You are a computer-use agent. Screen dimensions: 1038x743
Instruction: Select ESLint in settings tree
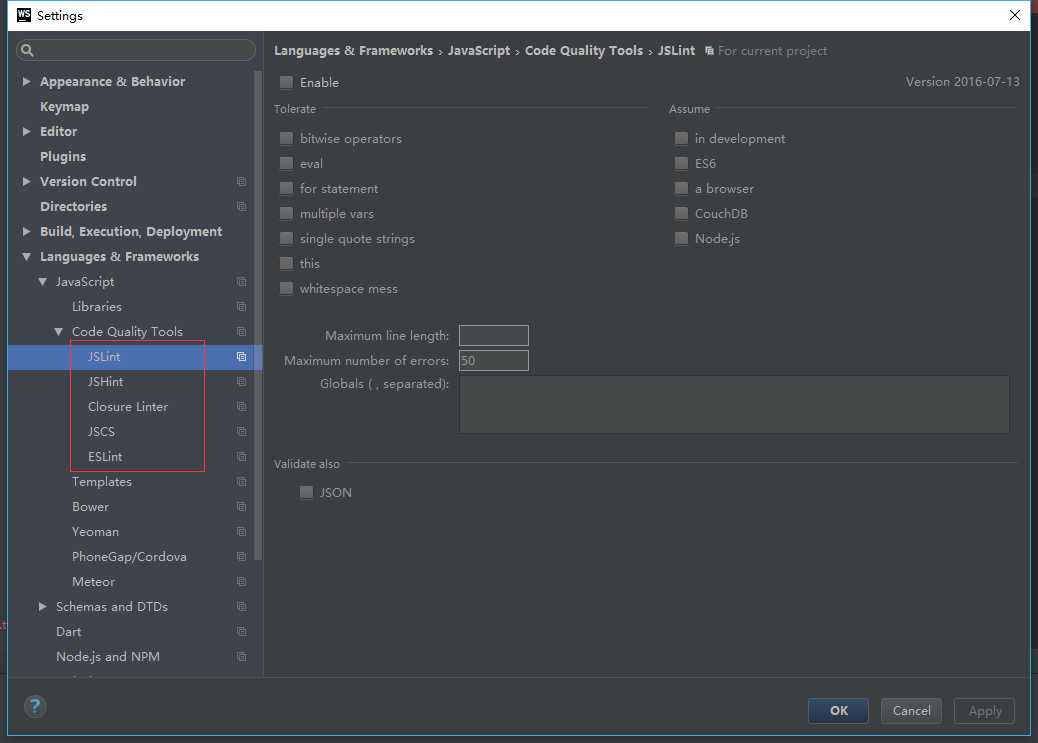(x=105, y=457)
